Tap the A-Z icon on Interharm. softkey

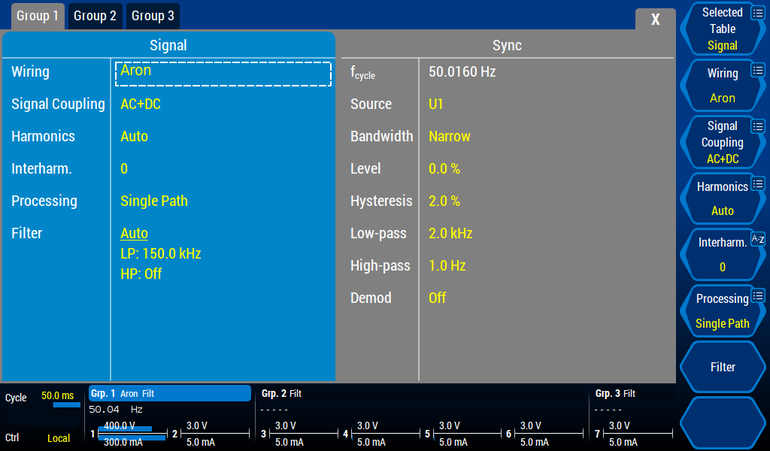(758, 239)
